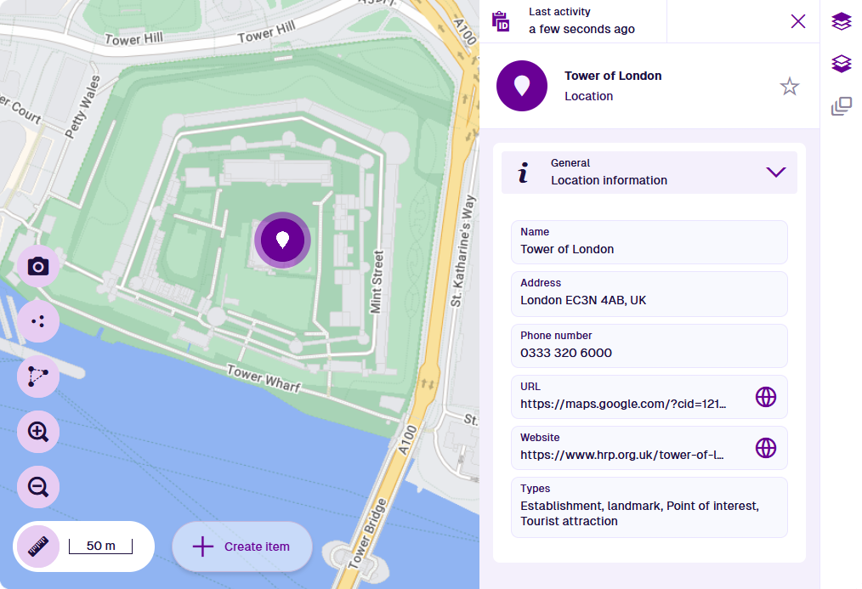
Task: Open the top map layers panel
Action: click(x=841, y=20)
